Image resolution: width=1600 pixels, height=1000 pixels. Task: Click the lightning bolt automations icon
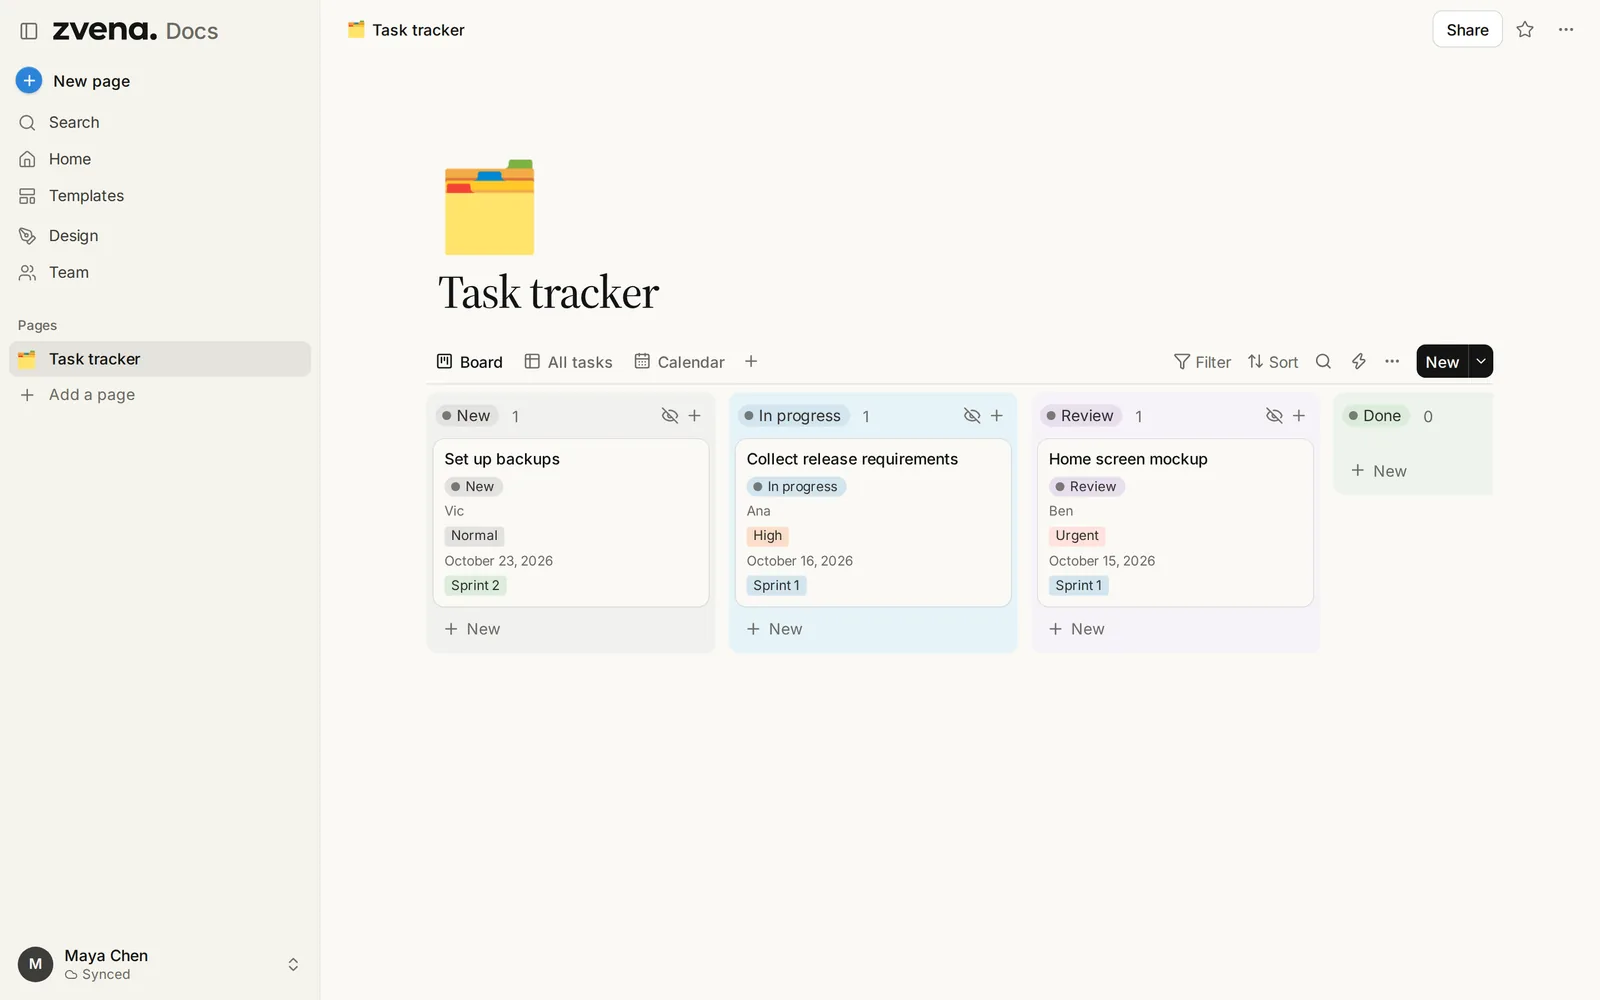pos(1358,362)
